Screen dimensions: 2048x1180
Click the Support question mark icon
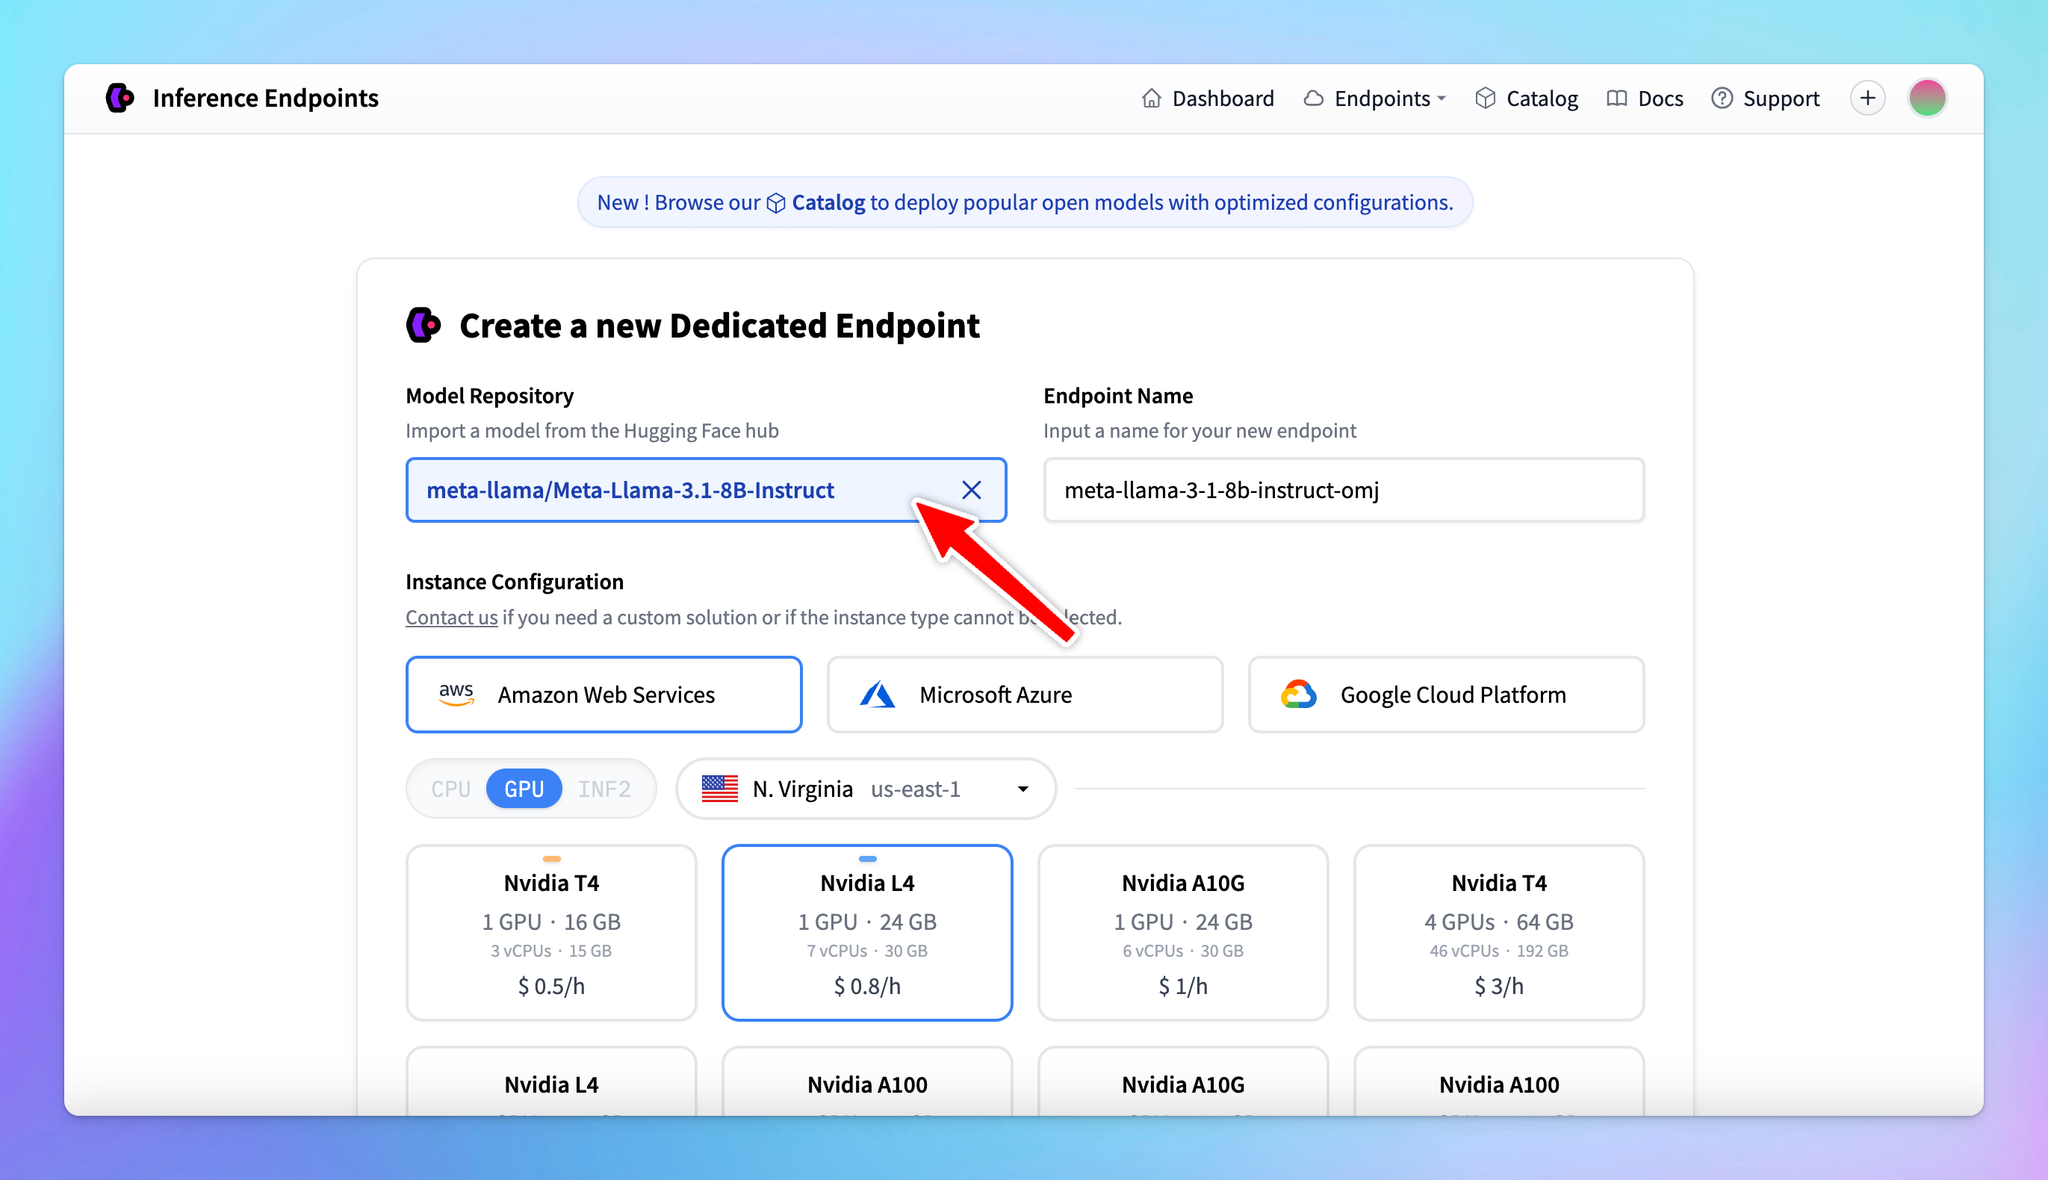pyautogui.click(x=1722, y=98)
